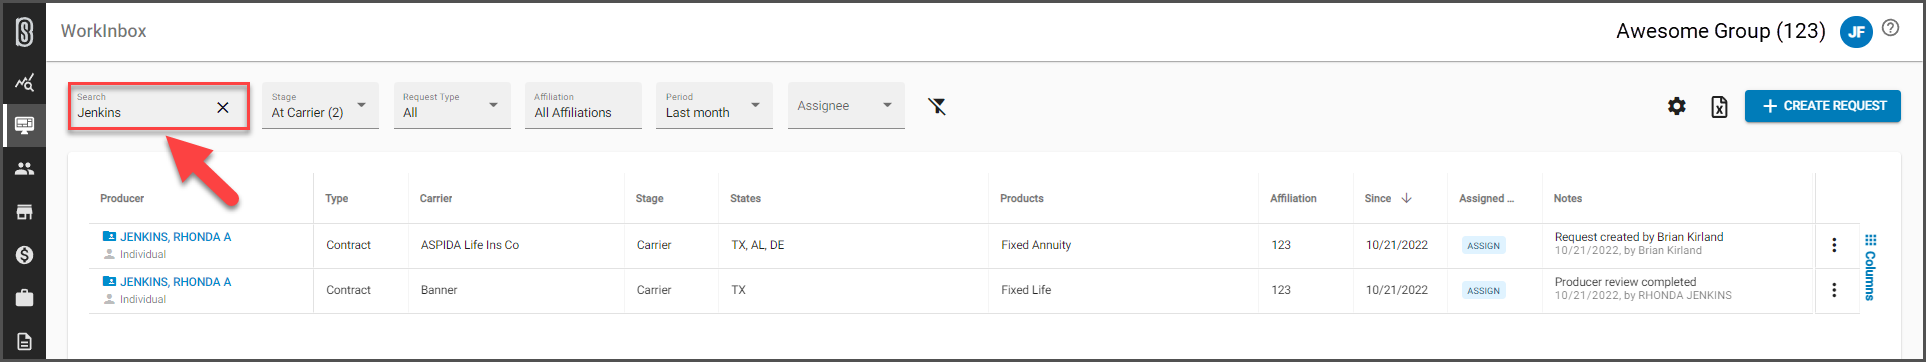Click the clear filters funnel icon

point(937,106)
